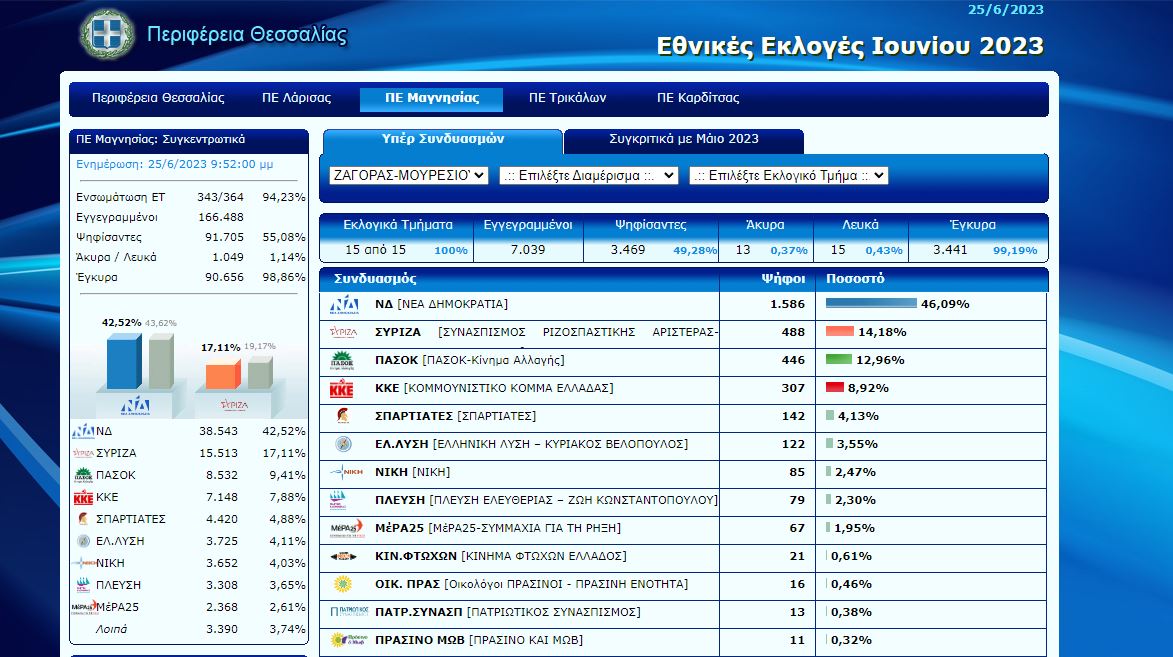Click the ΚΚΕ red percentage bar 8,92%

tap(835, 388)
